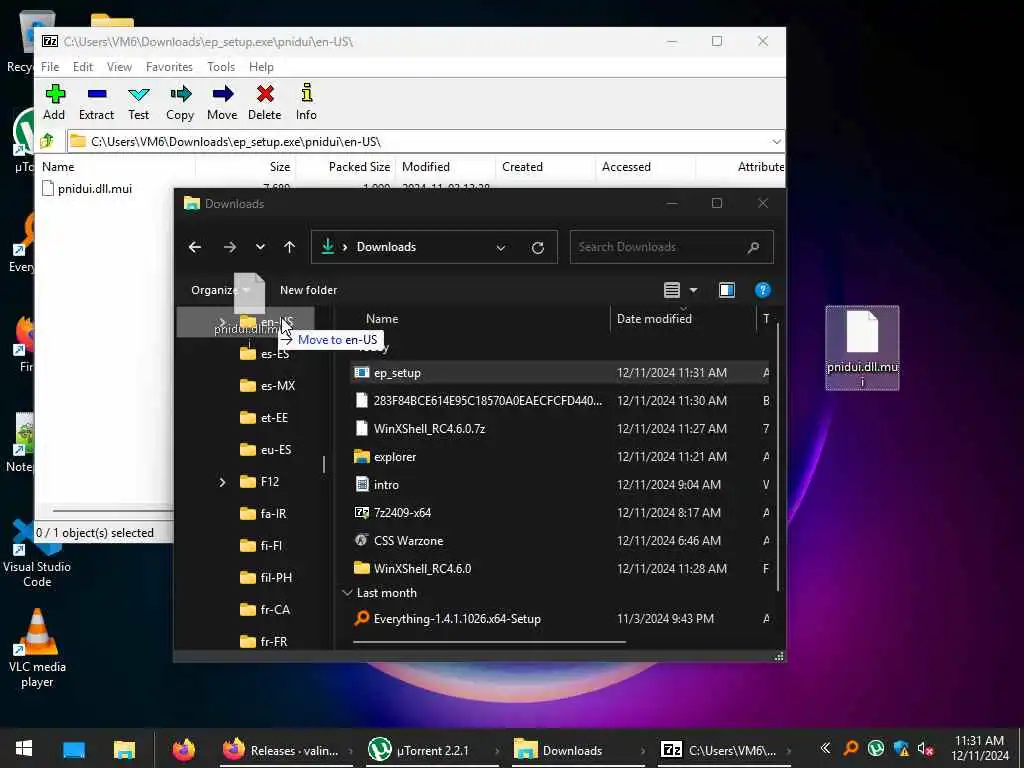Viewport: 1024px width, 768px height.
Task: Click the Copy icon in 7-Zip toolbar
Action: [180, 102]
